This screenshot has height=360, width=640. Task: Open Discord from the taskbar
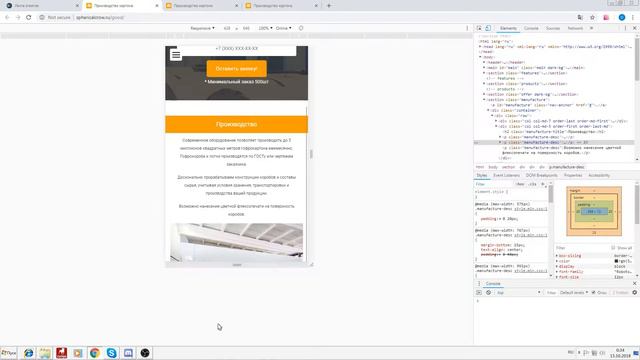(128, 353)
